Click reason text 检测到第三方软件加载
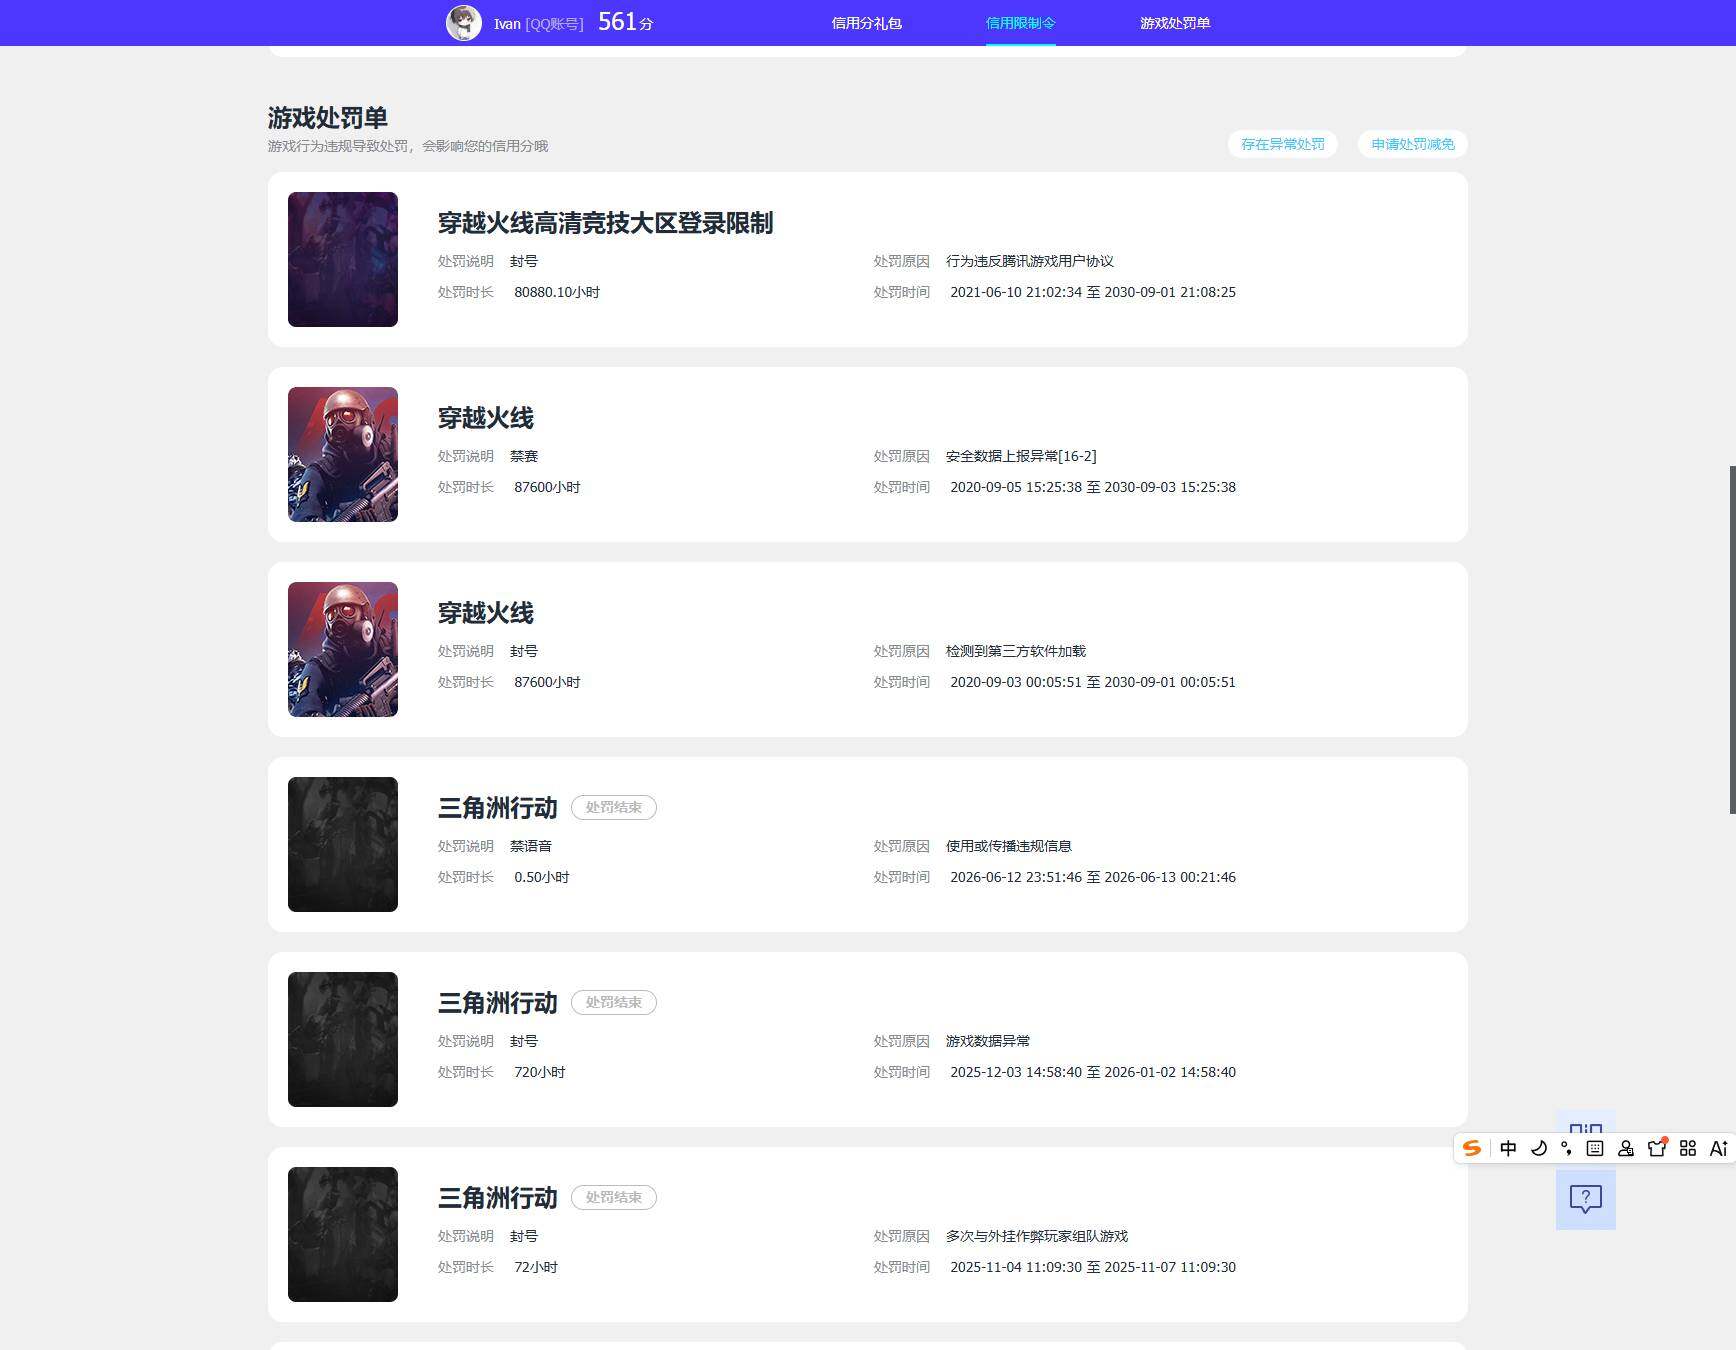 coord(1016,651)
